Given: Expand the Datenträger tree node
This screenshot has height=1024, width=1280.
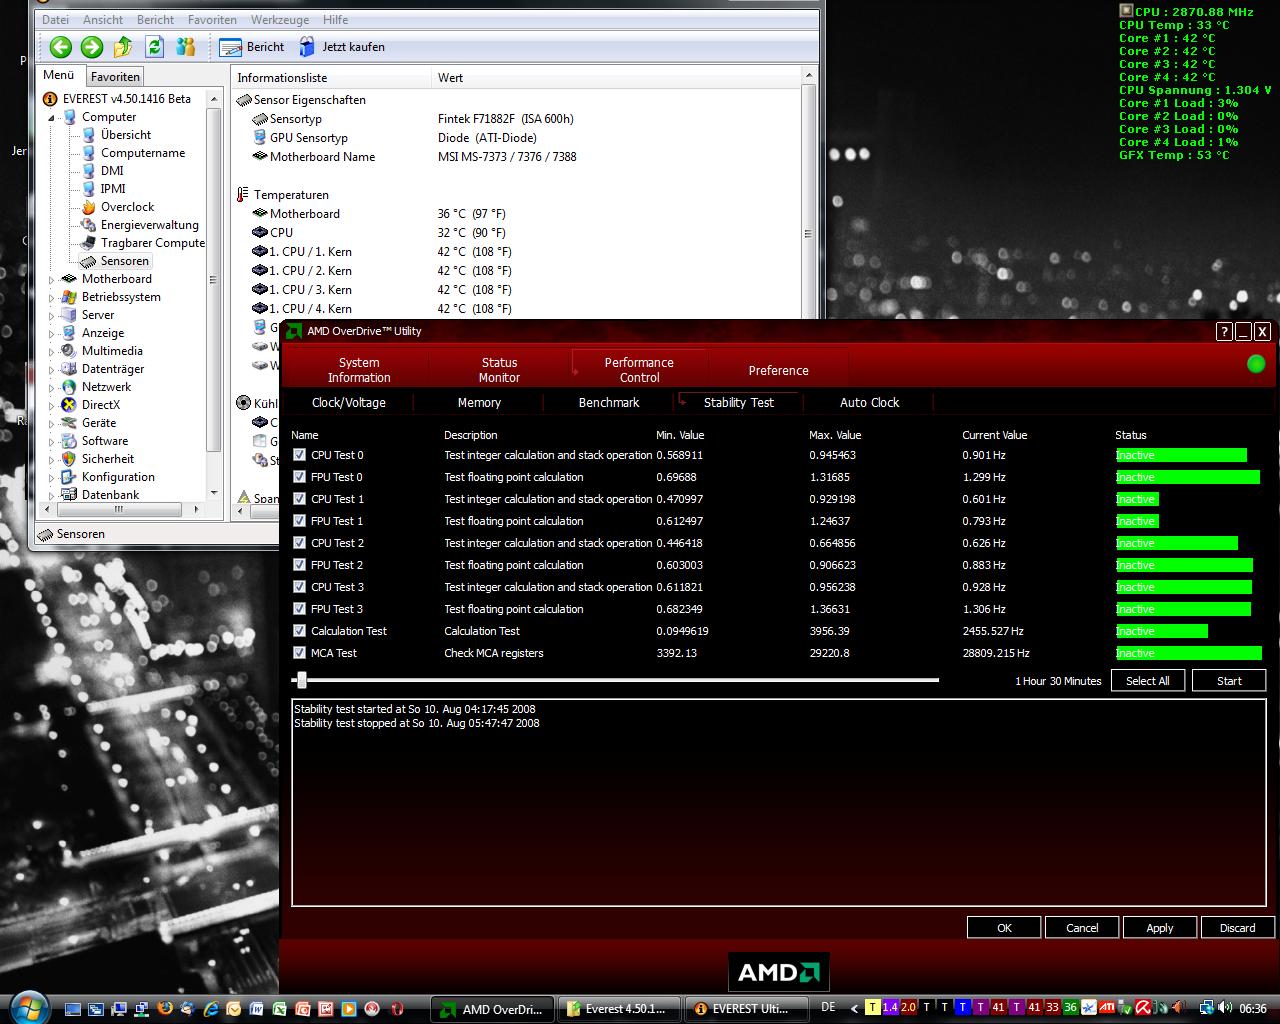Looking at the screenshot, I should click(x=52, y=370).
